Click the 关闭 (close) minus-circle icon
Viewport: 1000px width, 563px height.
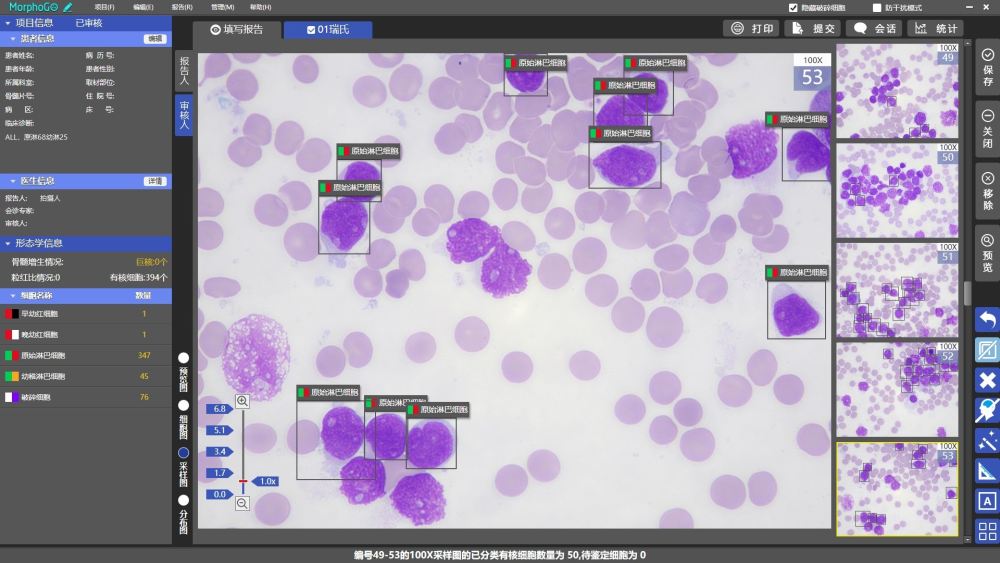(x=987, y=116)
